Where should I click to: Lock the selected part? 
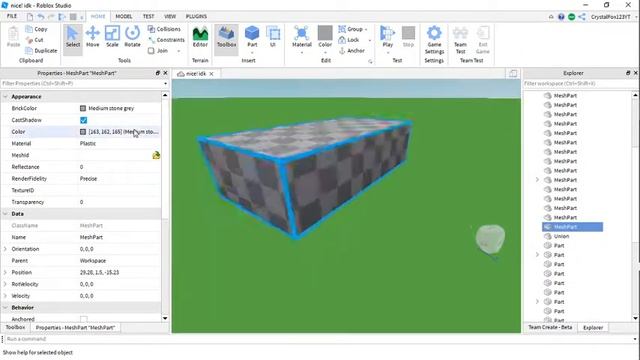pyautogui.click(x=349, y=40)
